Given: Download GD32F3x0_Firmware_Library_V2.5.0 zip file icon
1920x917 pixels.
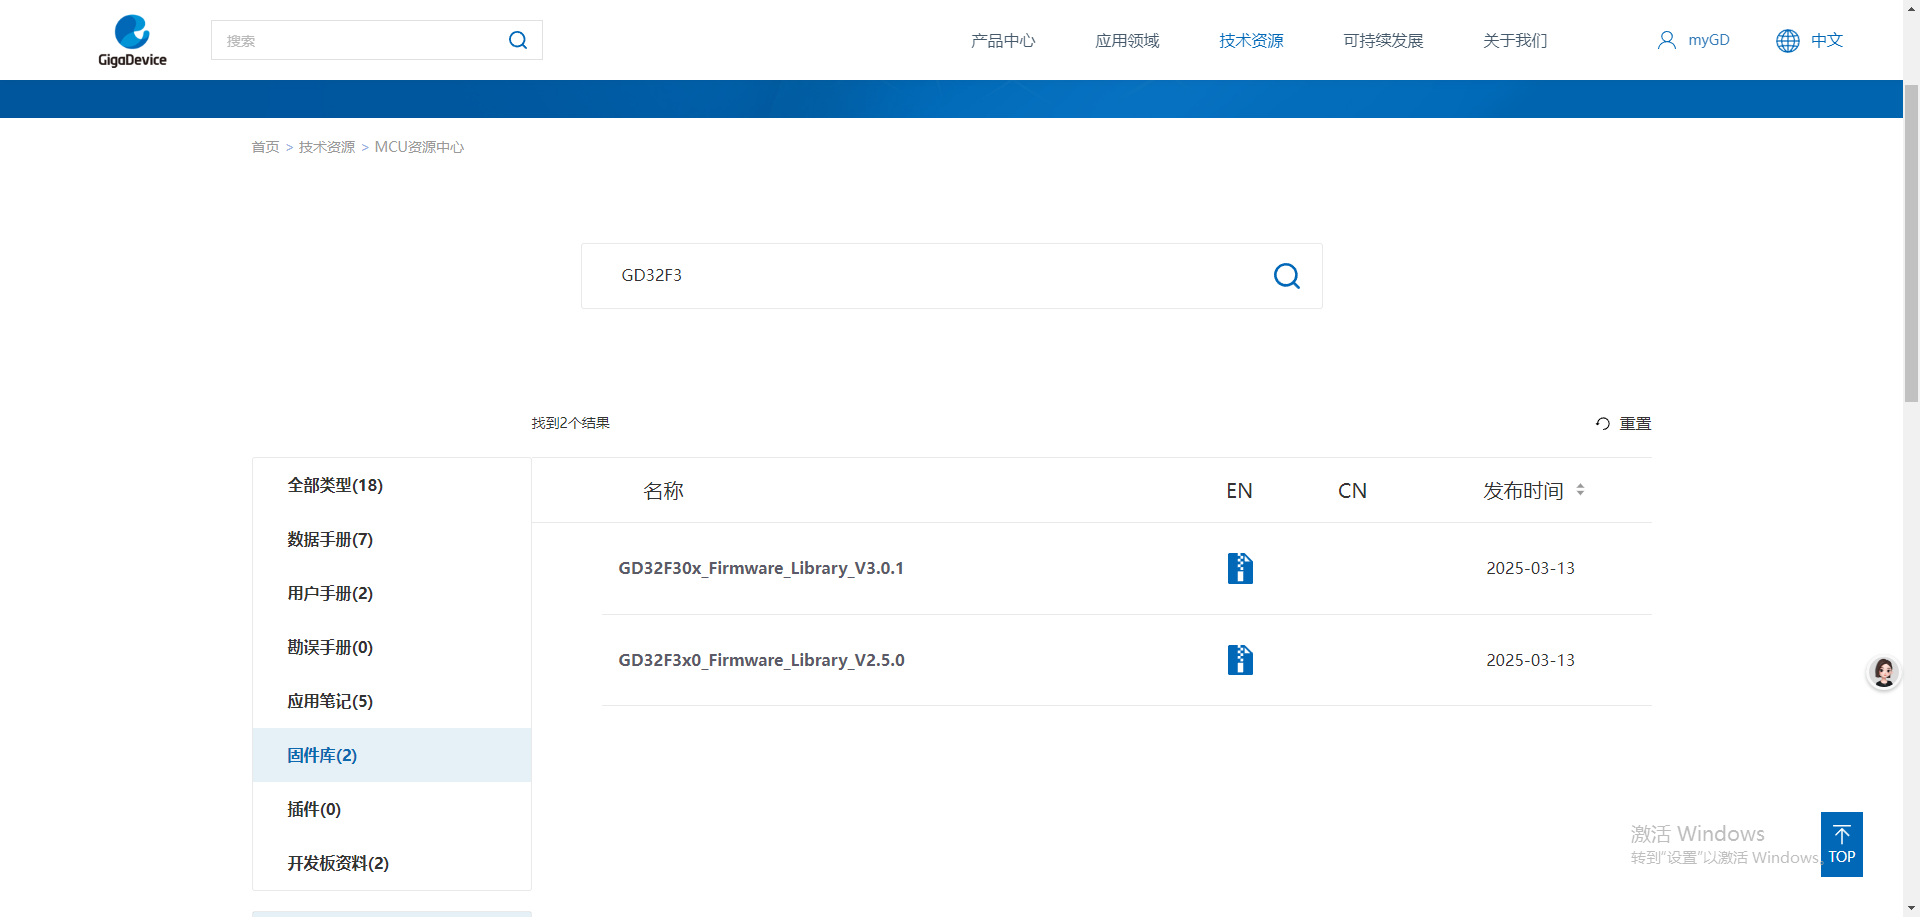Looking at the screenshot, I should click(x=1240, y=660).
